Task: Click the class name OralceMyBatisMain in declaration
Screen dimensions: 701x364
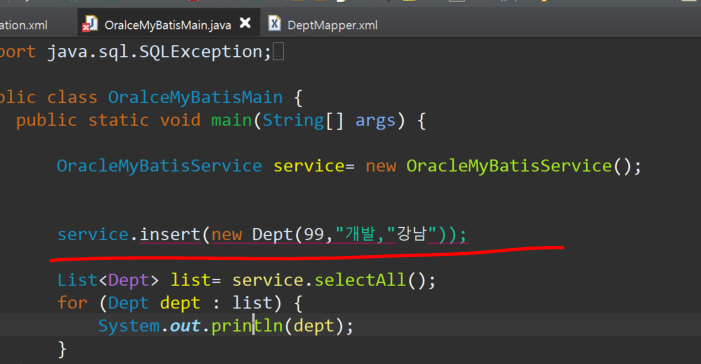Action: tap(195, 97)
